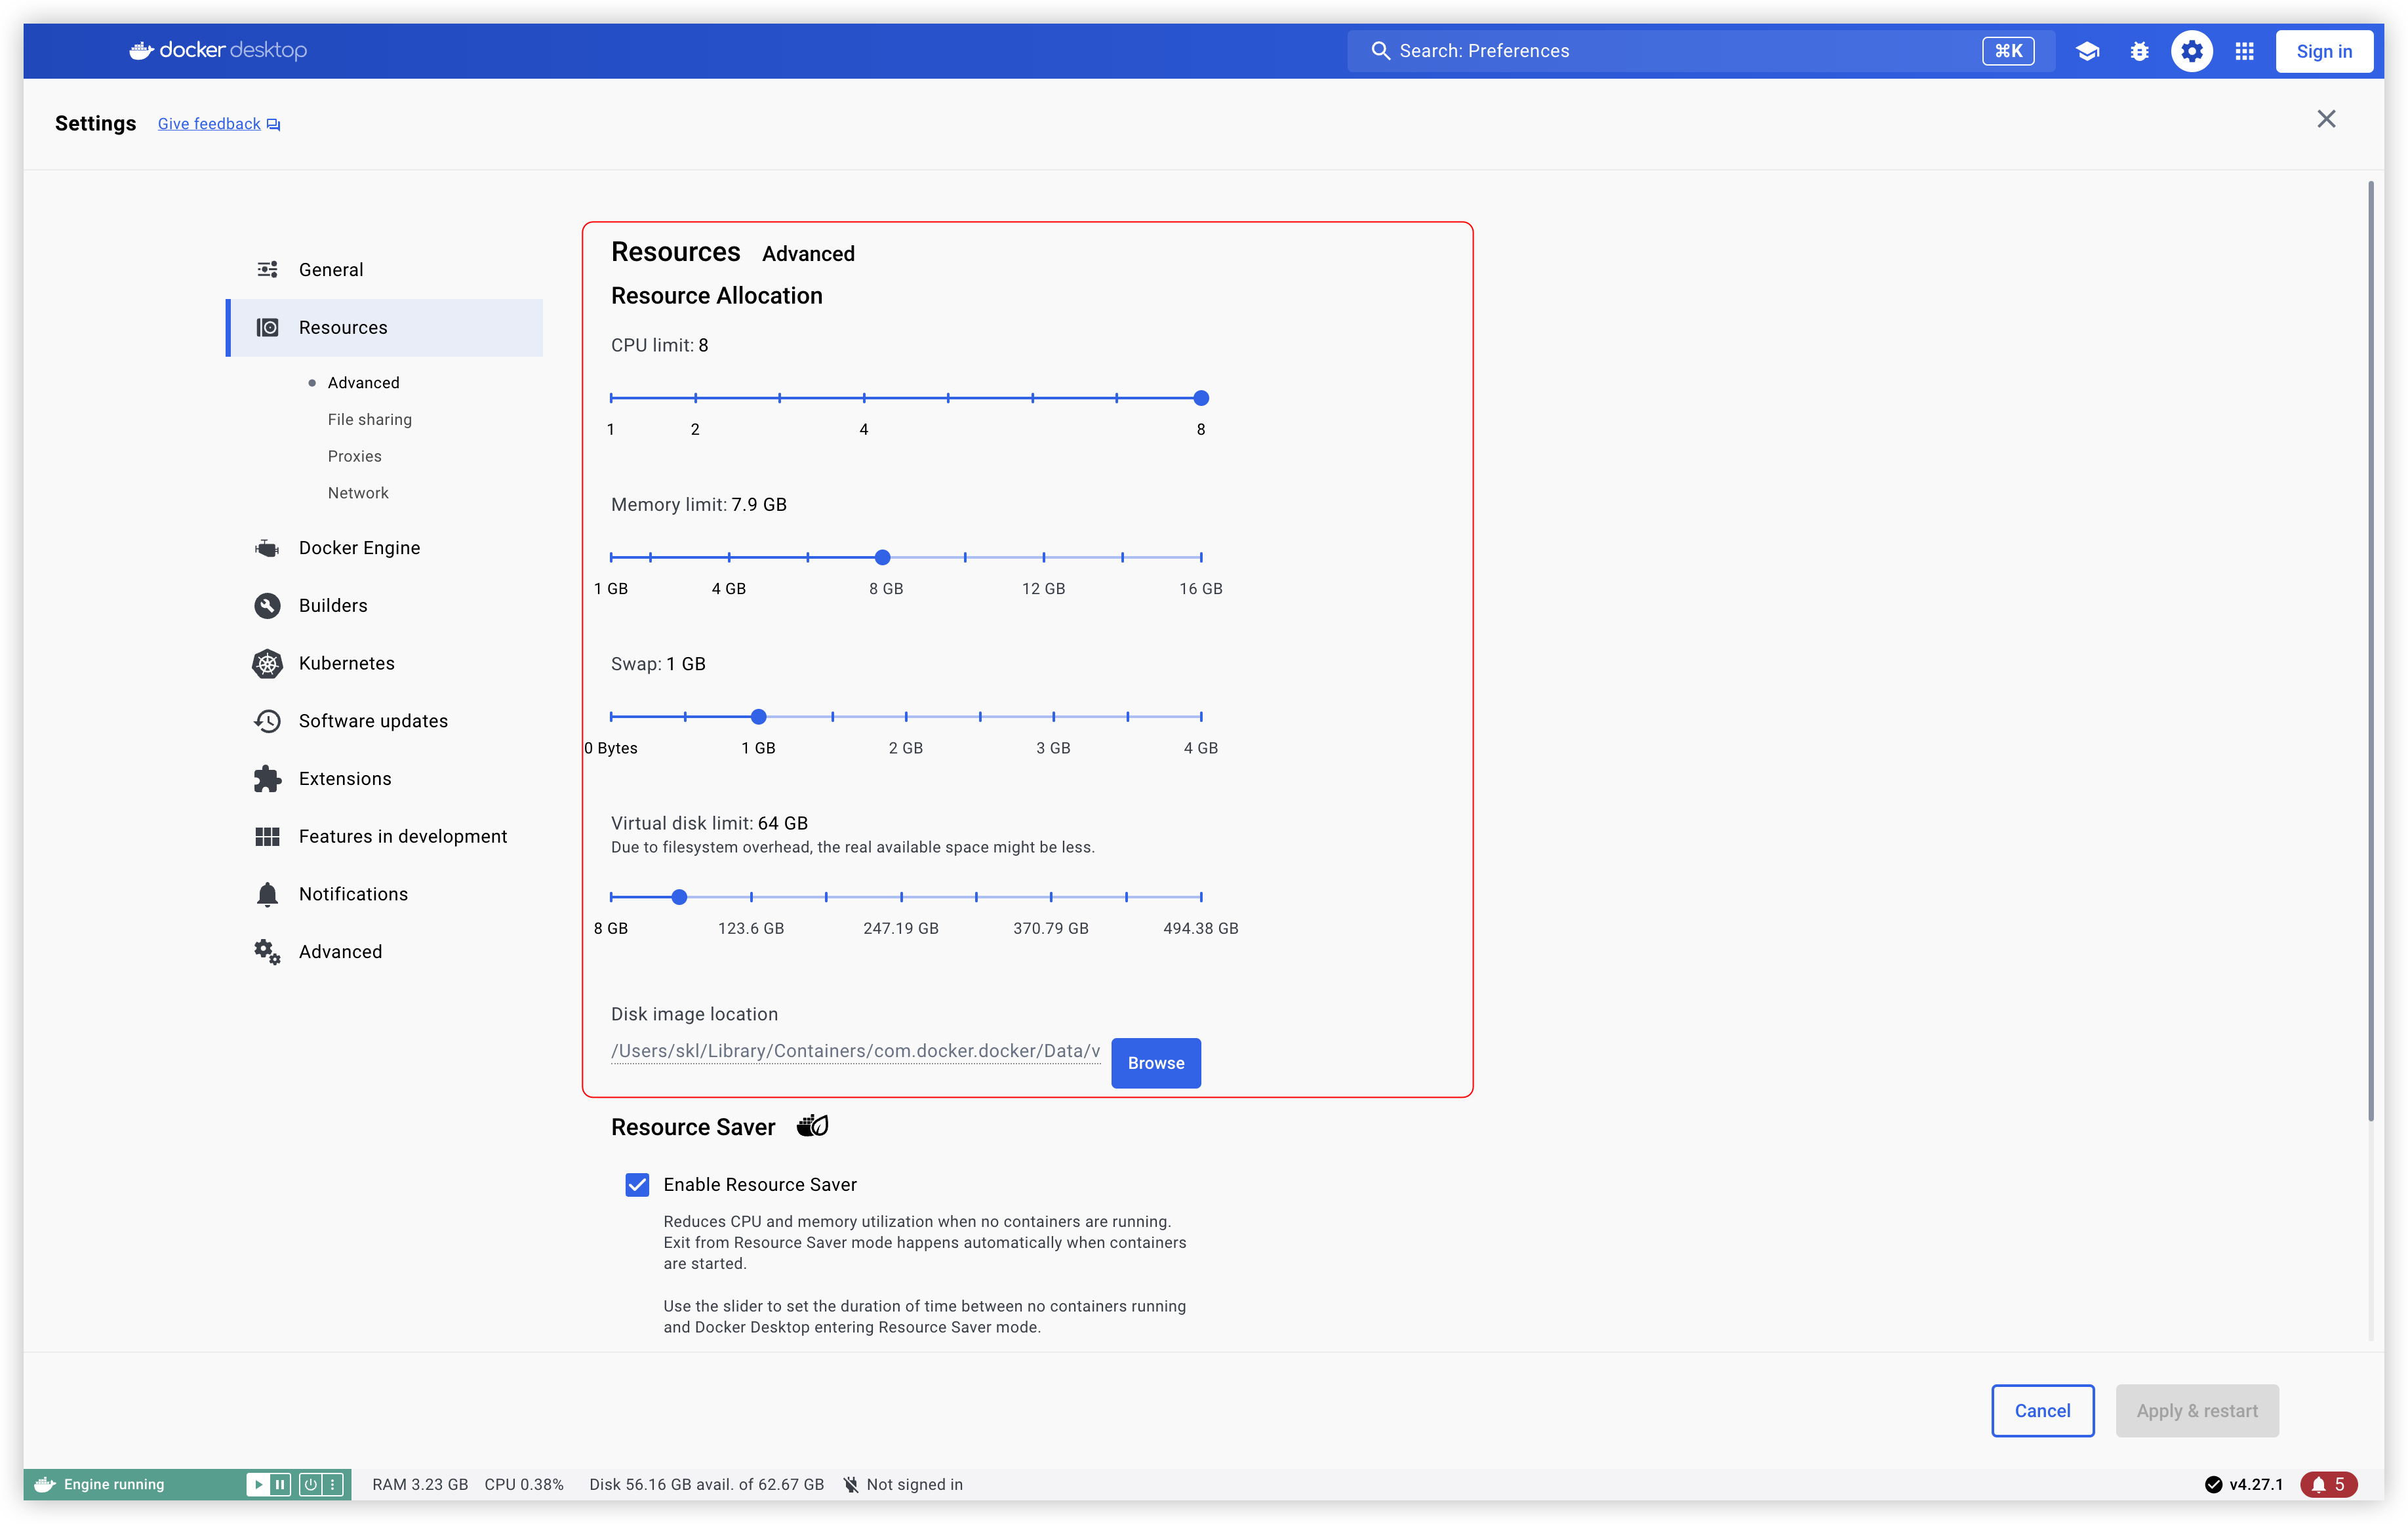Open the Docker Engine settings section
The width and height of the screenshot is (2408, 1524).
coord(359,548)
